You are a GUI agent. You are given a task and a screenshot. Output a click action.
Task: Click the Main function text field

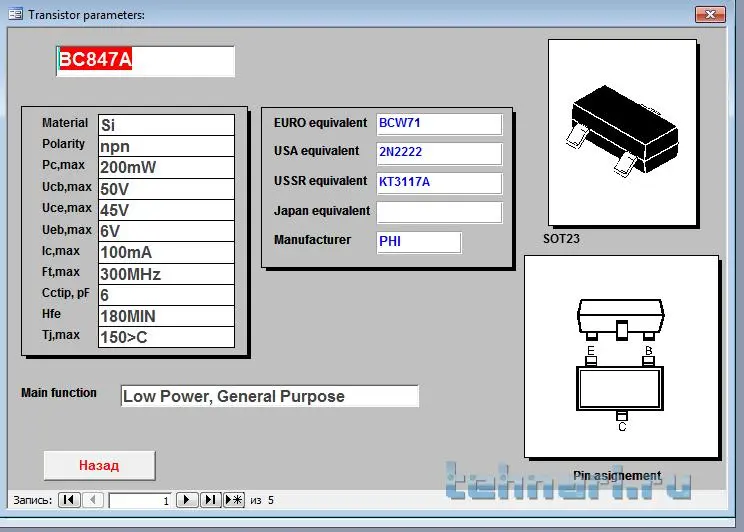point(270,396)
